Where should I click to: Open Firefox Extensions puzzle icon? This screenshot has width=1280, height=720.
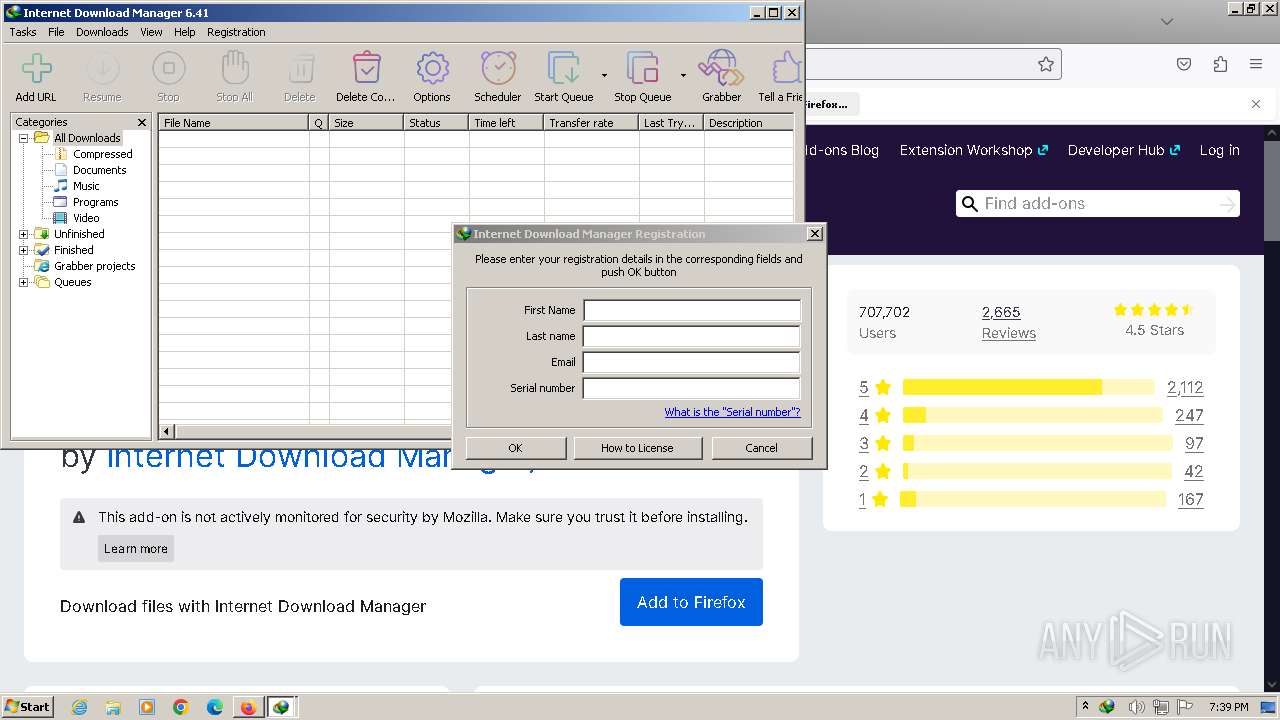[x=1220, y=64]
